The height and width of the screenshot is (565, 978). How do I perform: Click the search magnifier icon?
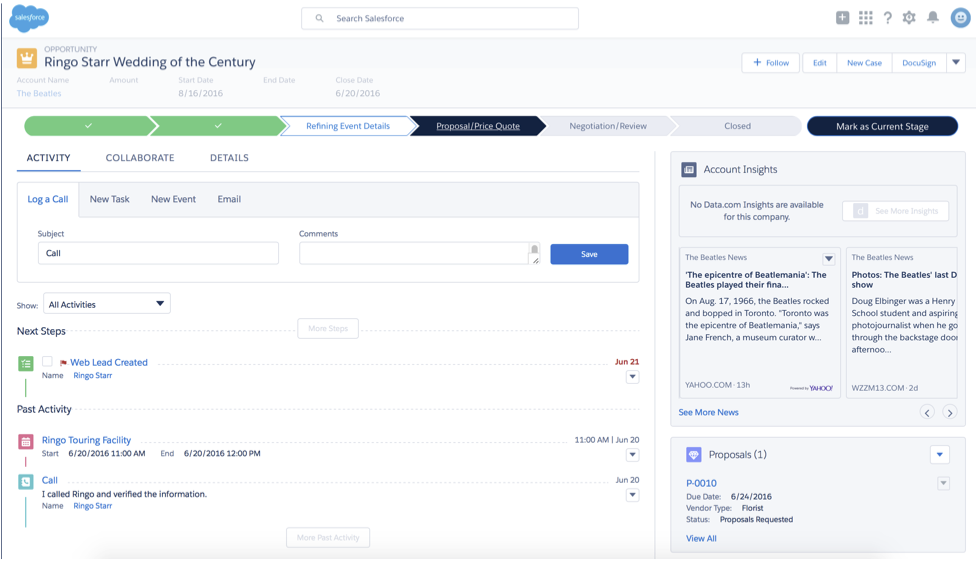coord(319,18)
